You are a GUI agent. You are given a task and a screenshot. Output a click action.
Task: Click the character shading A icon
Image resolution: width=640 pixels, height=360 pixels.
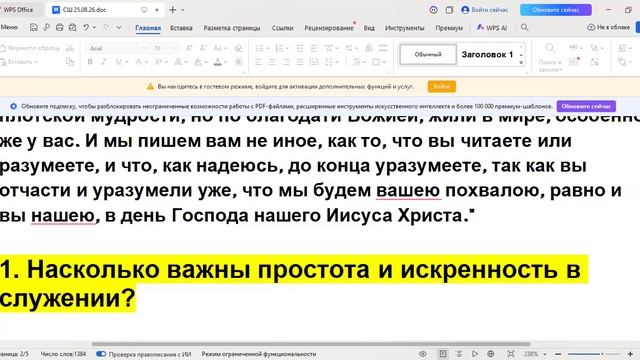pyautogui.click(x=238, y=62)
